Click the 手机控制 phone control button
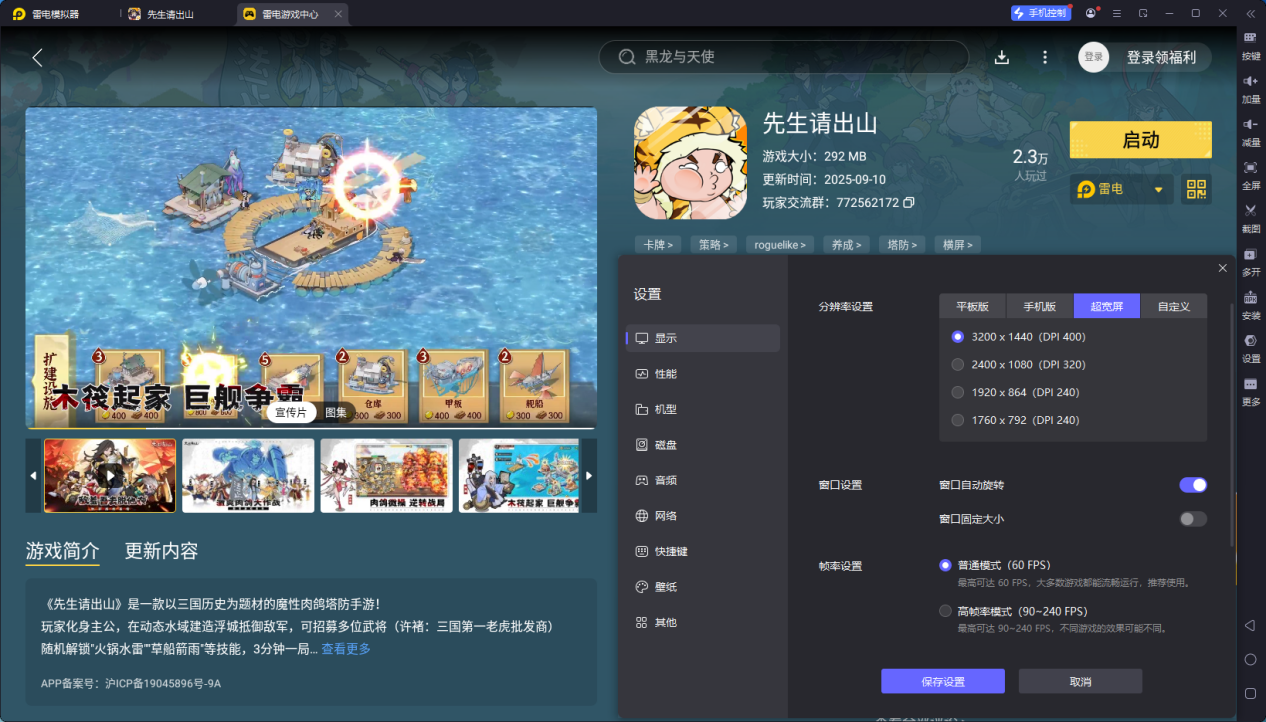The image size is (1266, 722). tap(1039, 13)
